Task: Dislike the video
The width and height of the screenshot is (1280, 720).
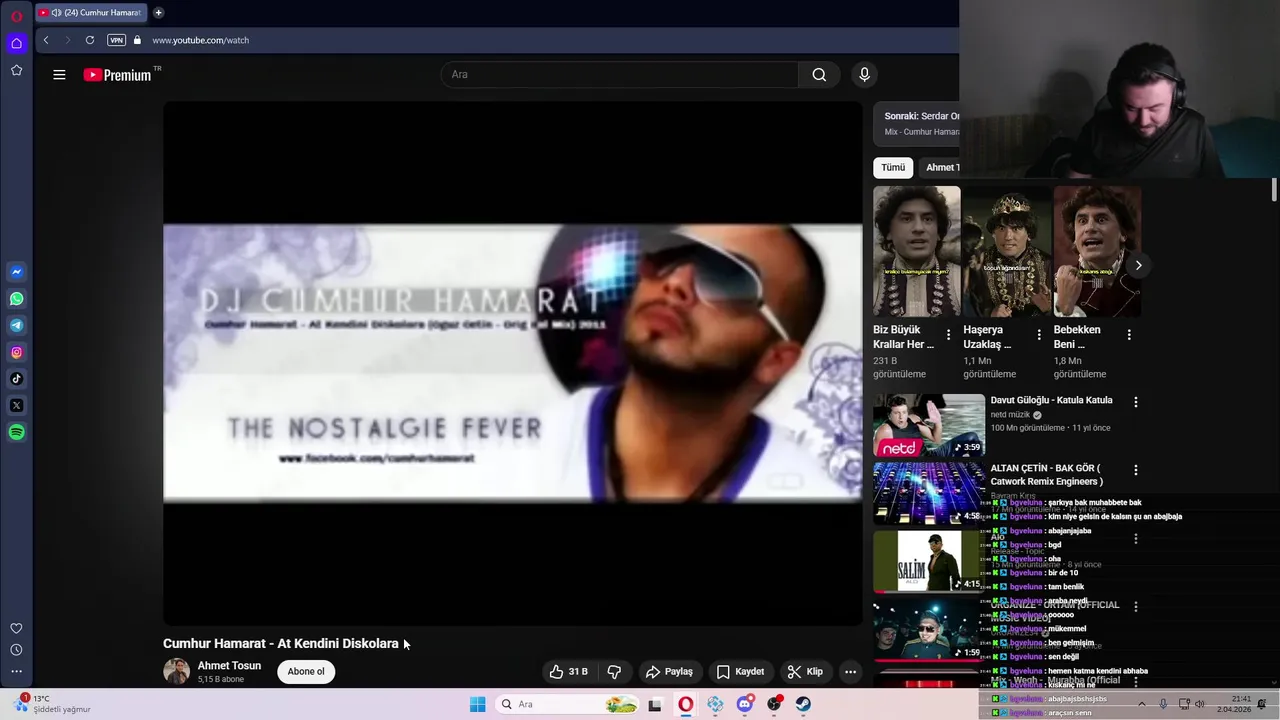Action: point(614,672)
